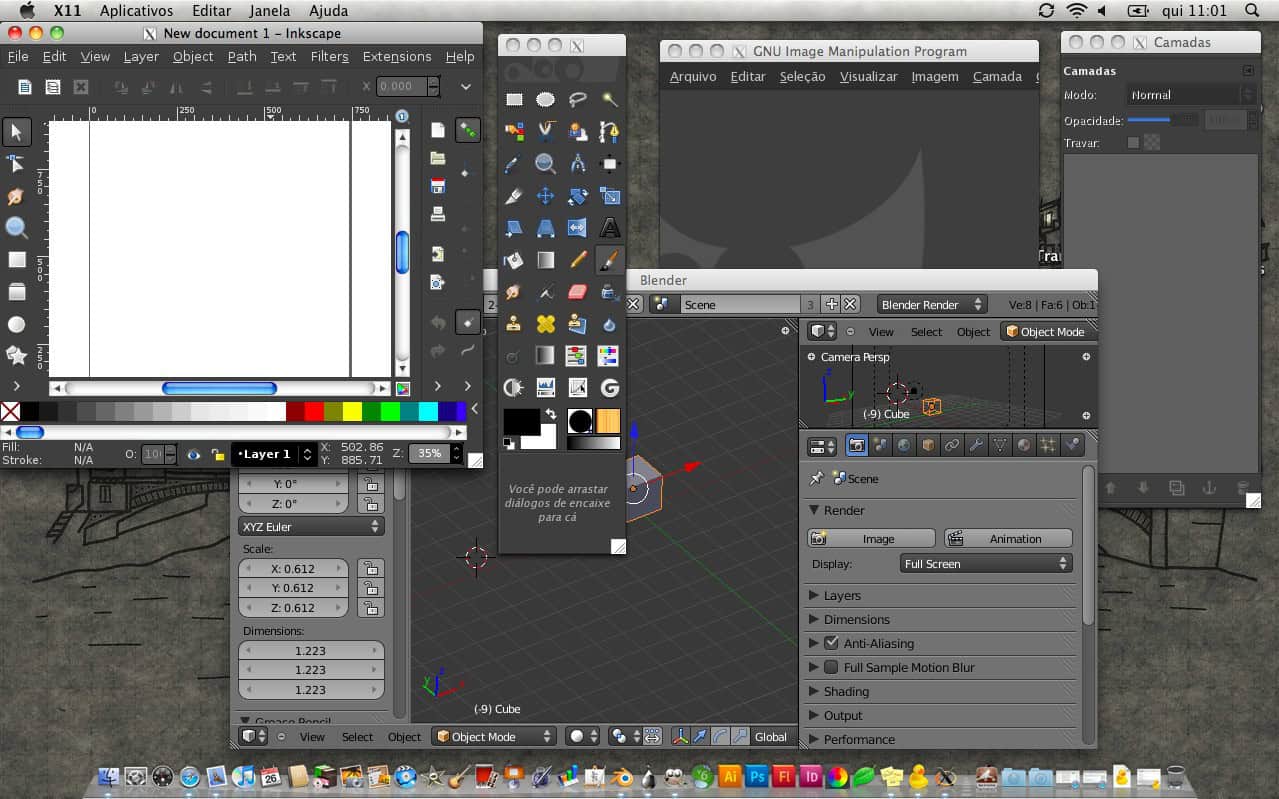This screenshot has height=799, width=1279.
Task: Open the XYZ Euler rotation mode dropdown
Action: click(311, 526)
